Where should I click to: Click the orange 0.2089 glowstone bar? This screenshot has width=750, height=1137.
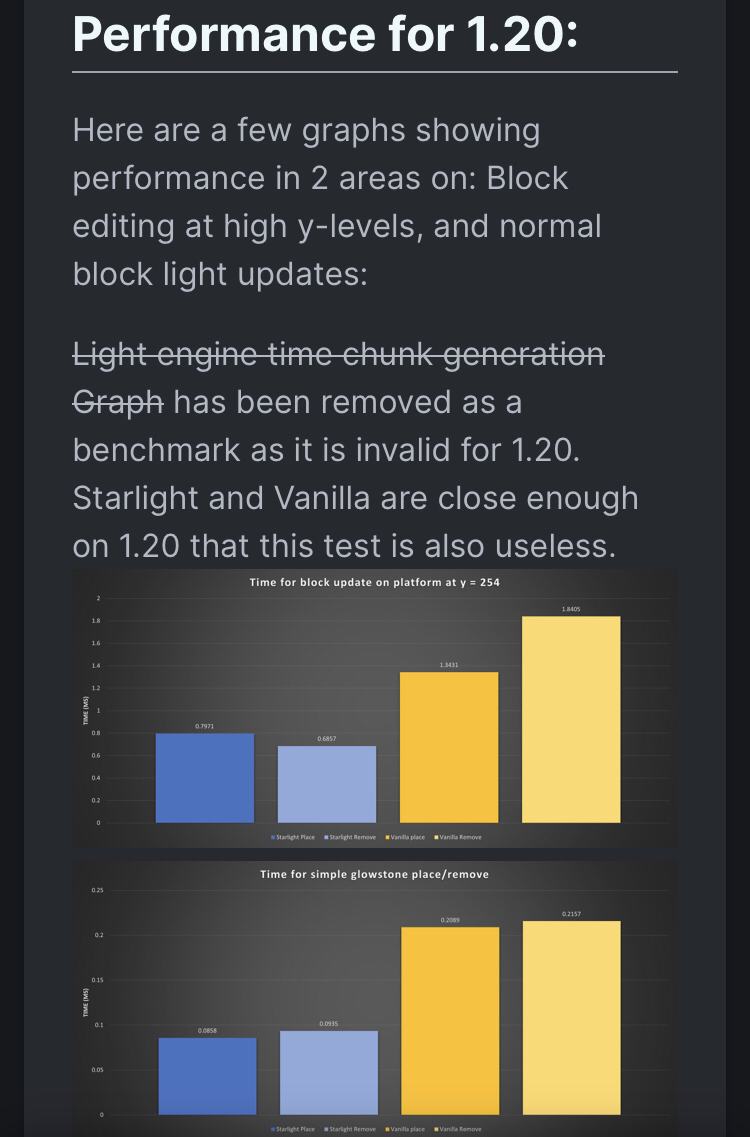(450, 1021)
